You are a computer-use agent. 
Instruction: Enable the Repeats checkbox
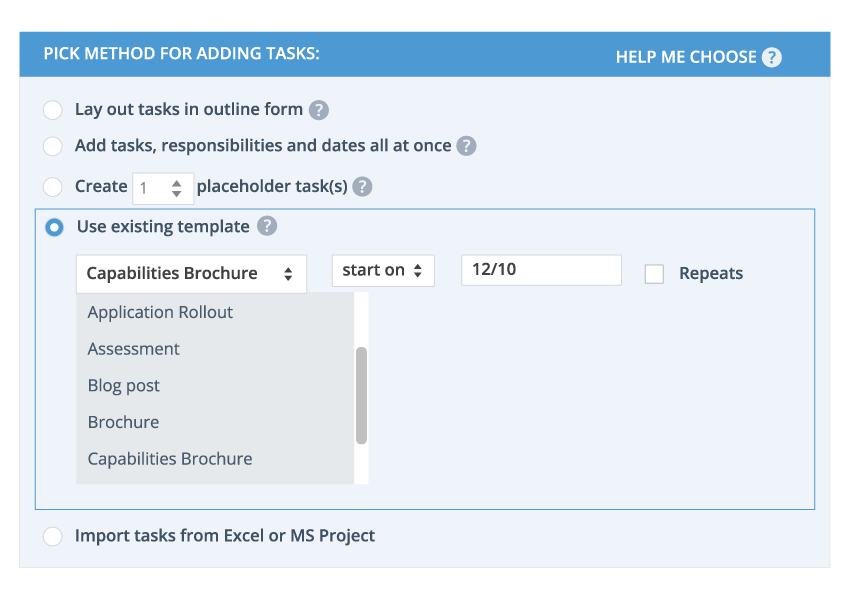[x=654, y=274]
